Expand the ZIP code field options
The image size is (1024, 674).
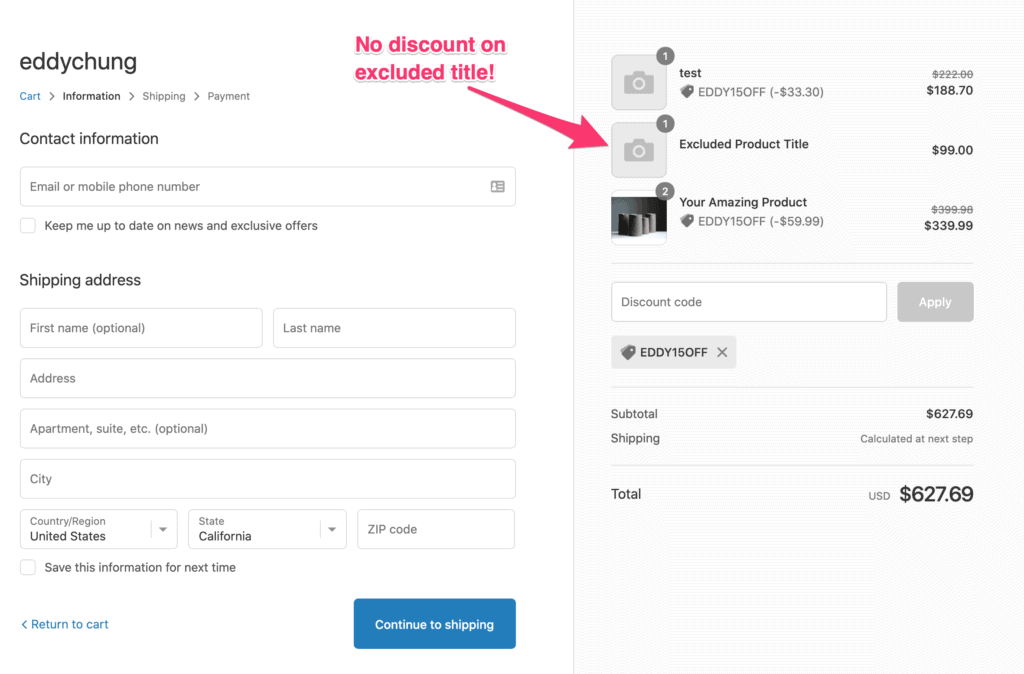tap(435, 529)
